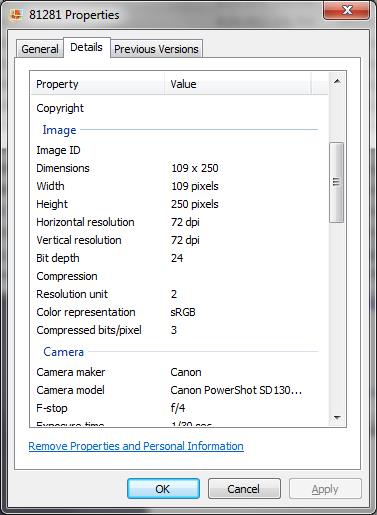Open the Previous Versions tab

(x=156, y=49)
